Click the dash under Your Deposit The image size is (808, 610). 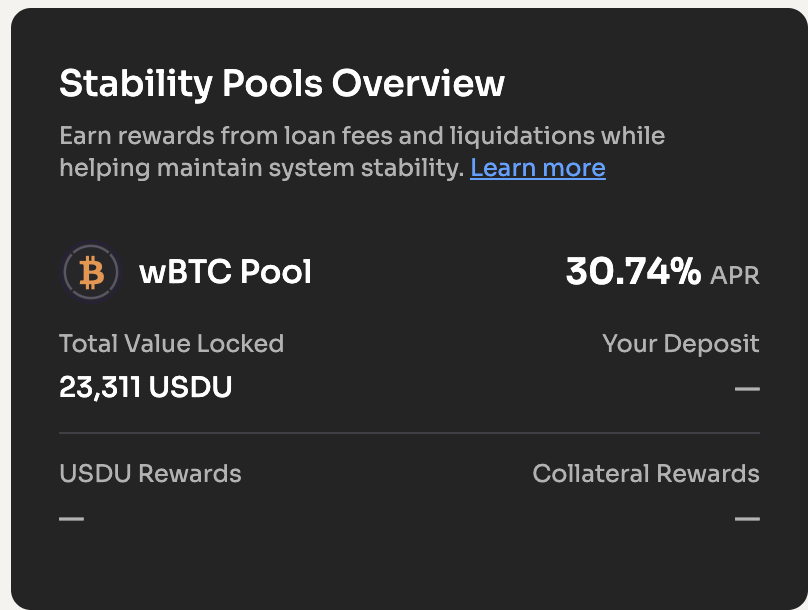[x=747, y=388]
